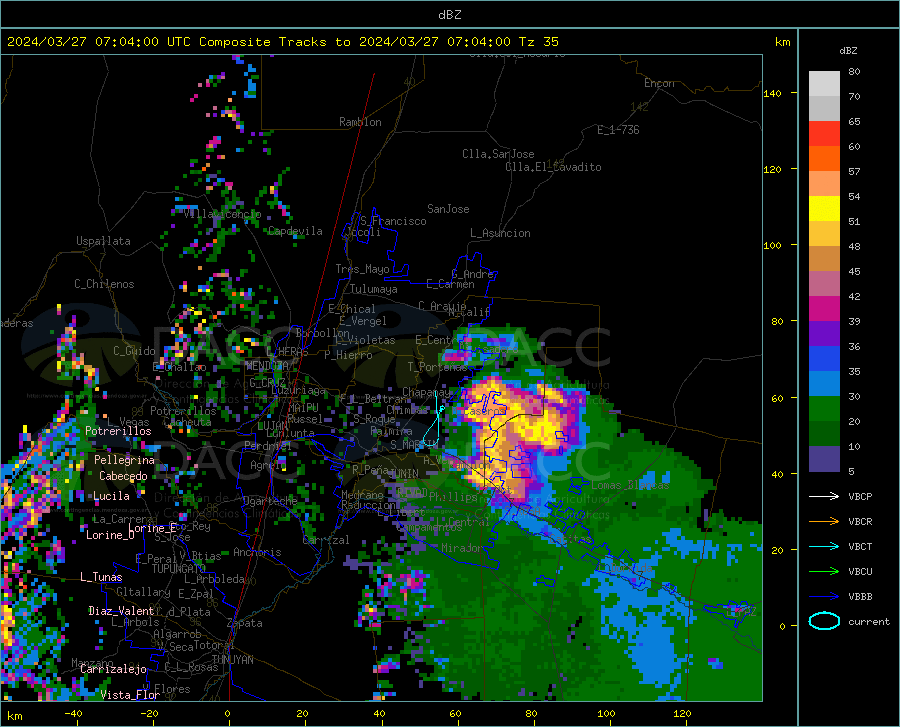This screenshot has width=900, height=727.
Task: Click the Carrizalejo pink label
Action: tap(113, 669)
